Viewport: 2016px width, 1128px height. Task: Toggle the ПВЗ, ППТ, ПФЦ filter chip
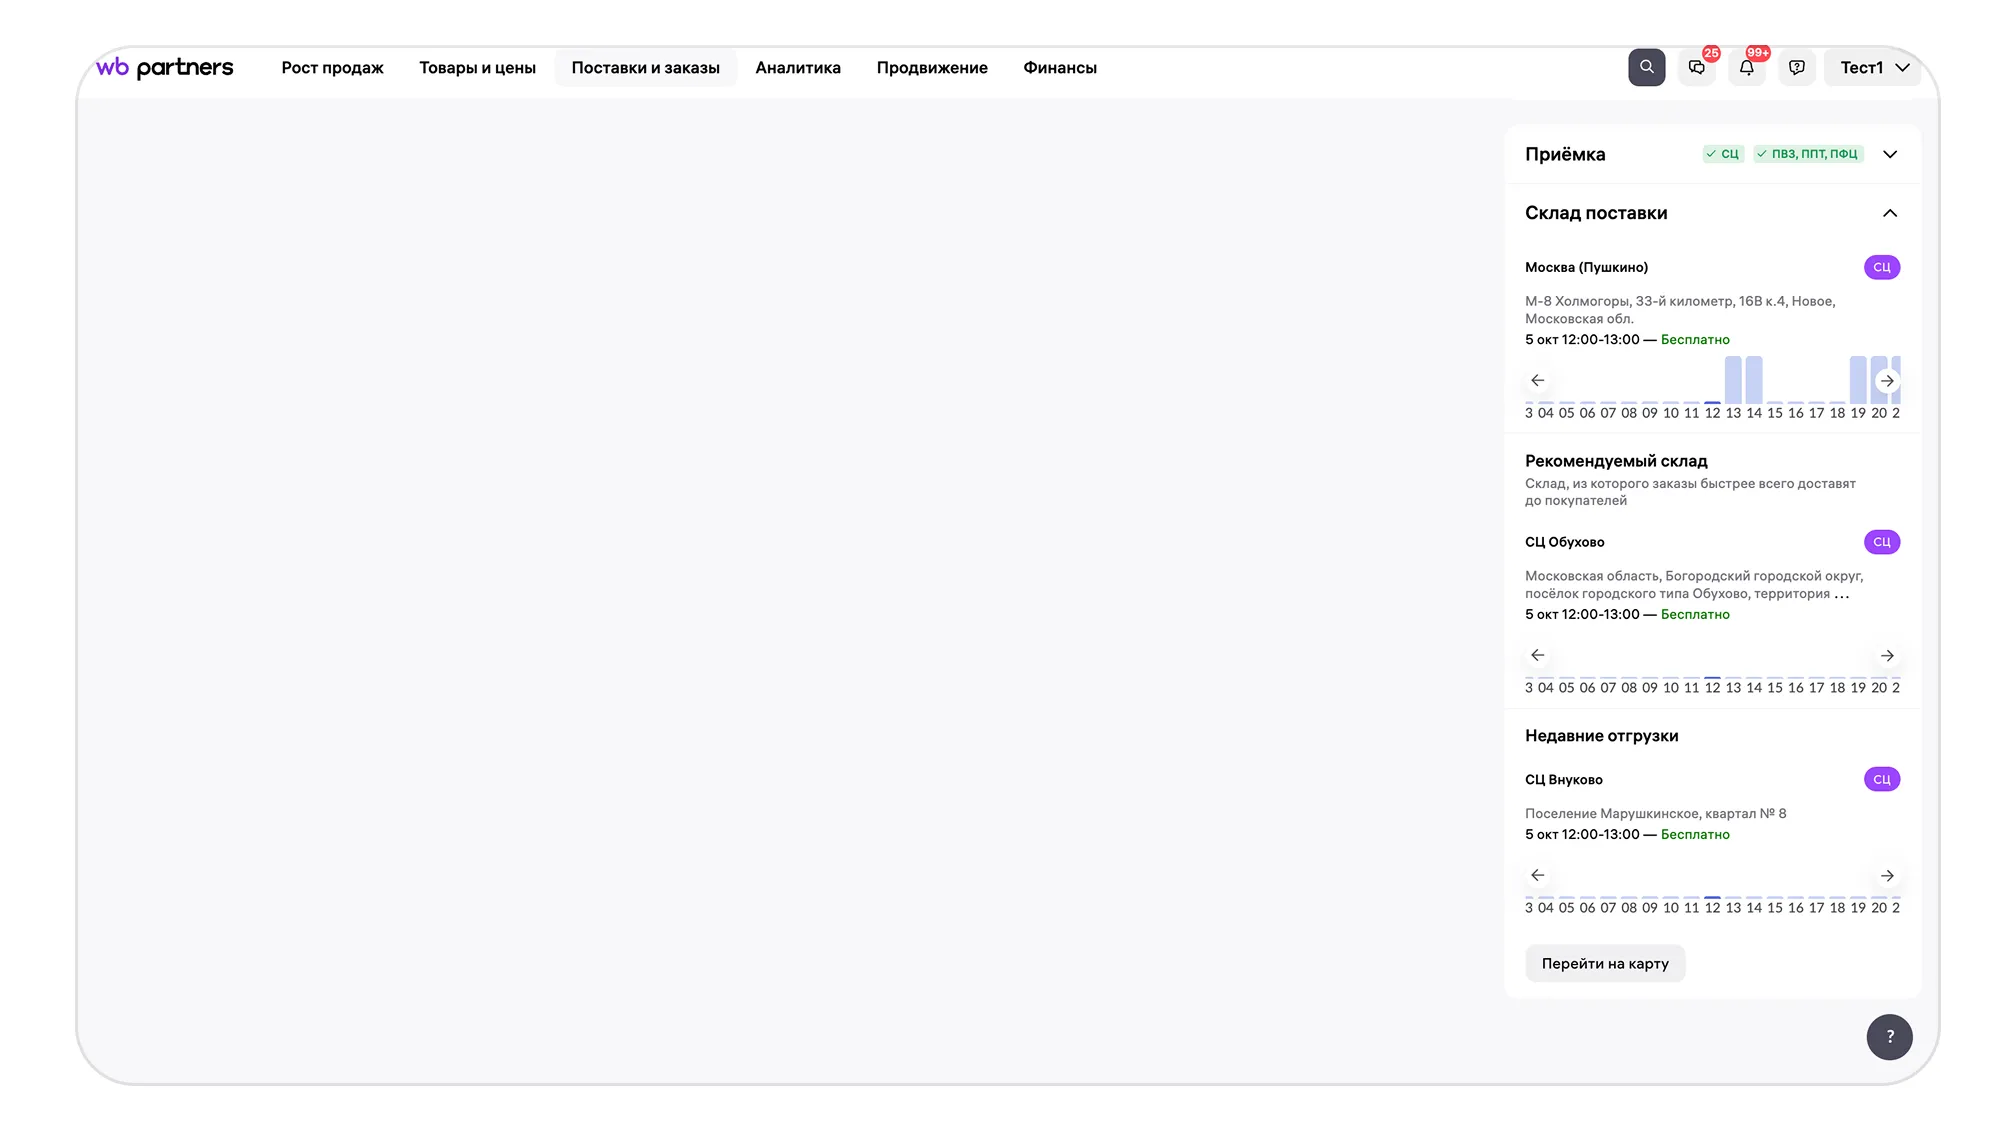(x=1808, y=154)
